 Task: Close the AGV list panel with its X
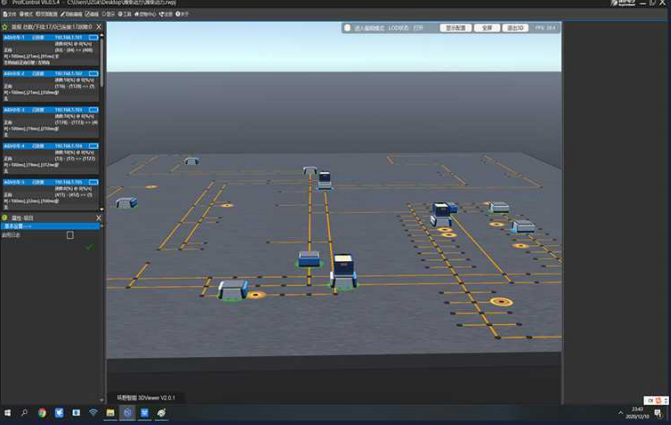click(x=98, y=29)
